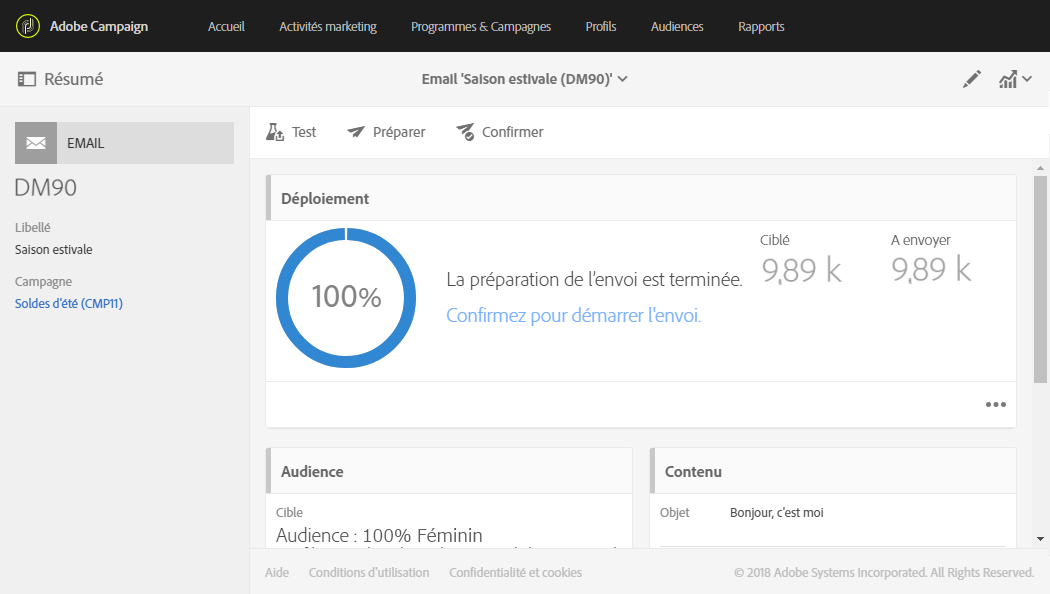Click the Saison estivale label value
The height and width of the screenshot is (594, 1050).
click(x=54, y=250)
